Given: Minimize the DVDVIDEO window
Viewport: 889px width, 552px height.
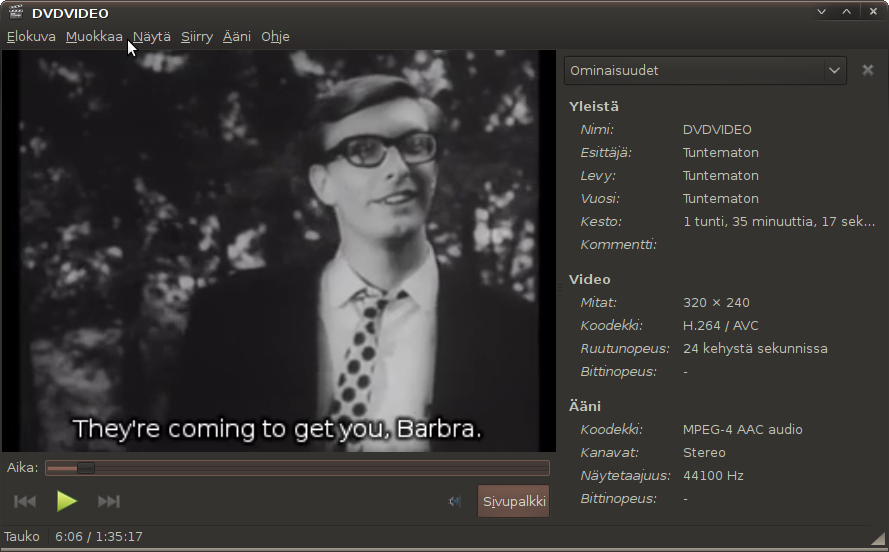Looking at the screenshot, I should click(822, 13).
